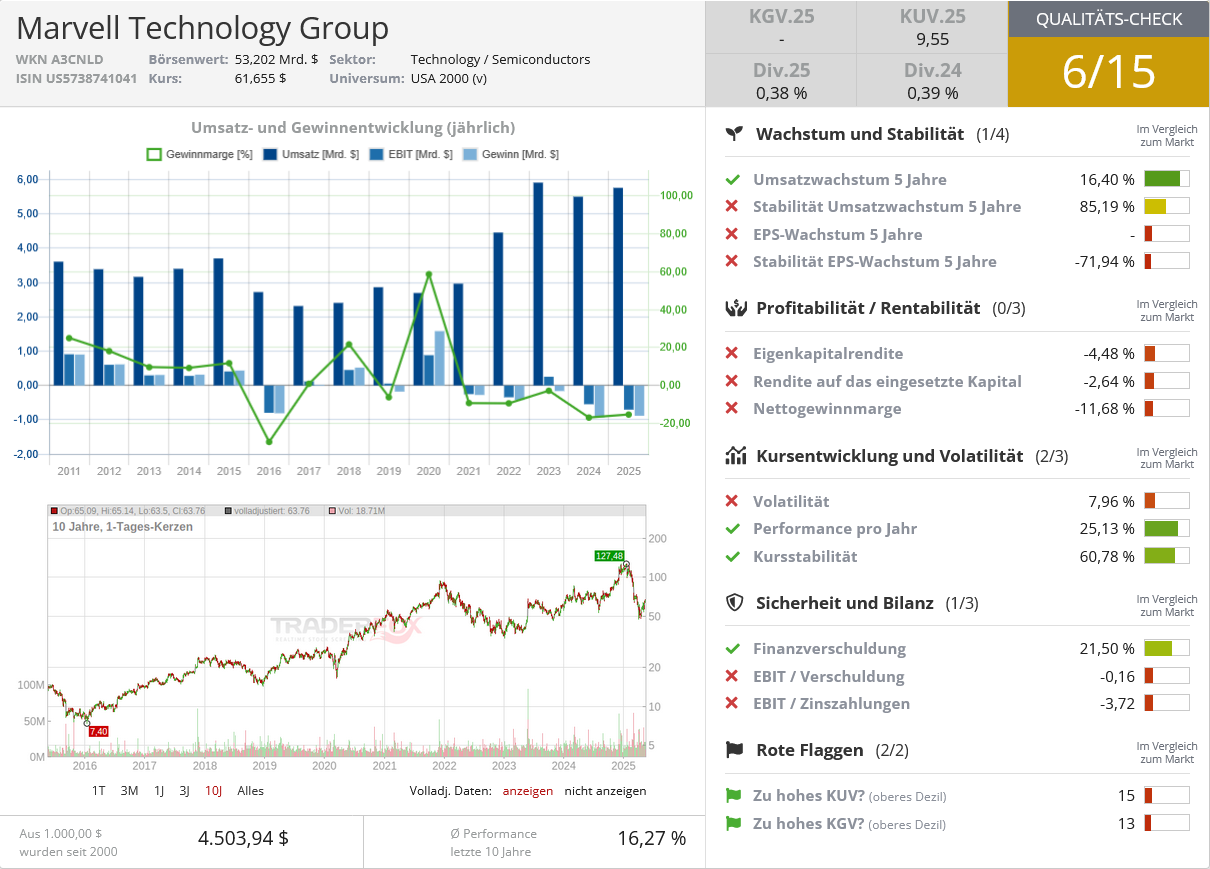
Task: Click the Marvell Technology Group title
Action: [203, 27]
